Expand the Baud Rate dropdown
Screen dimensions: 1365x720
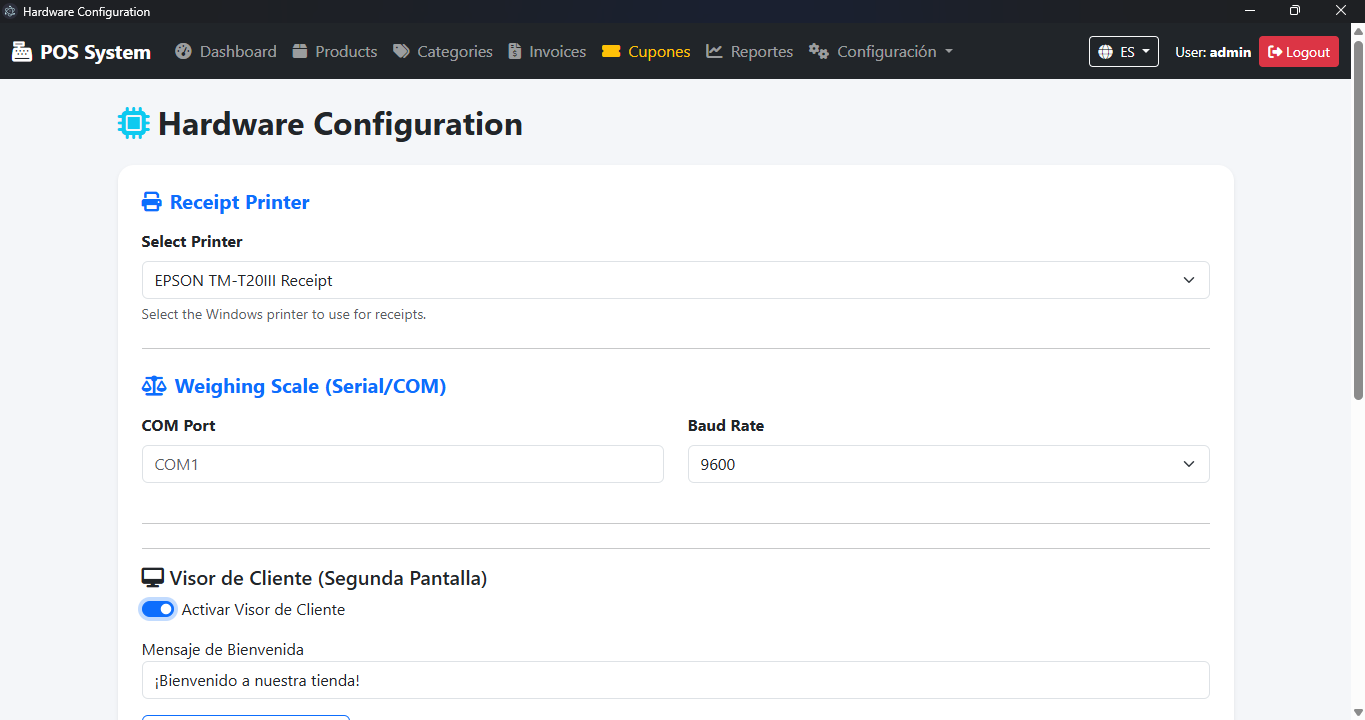click(948, 464)
